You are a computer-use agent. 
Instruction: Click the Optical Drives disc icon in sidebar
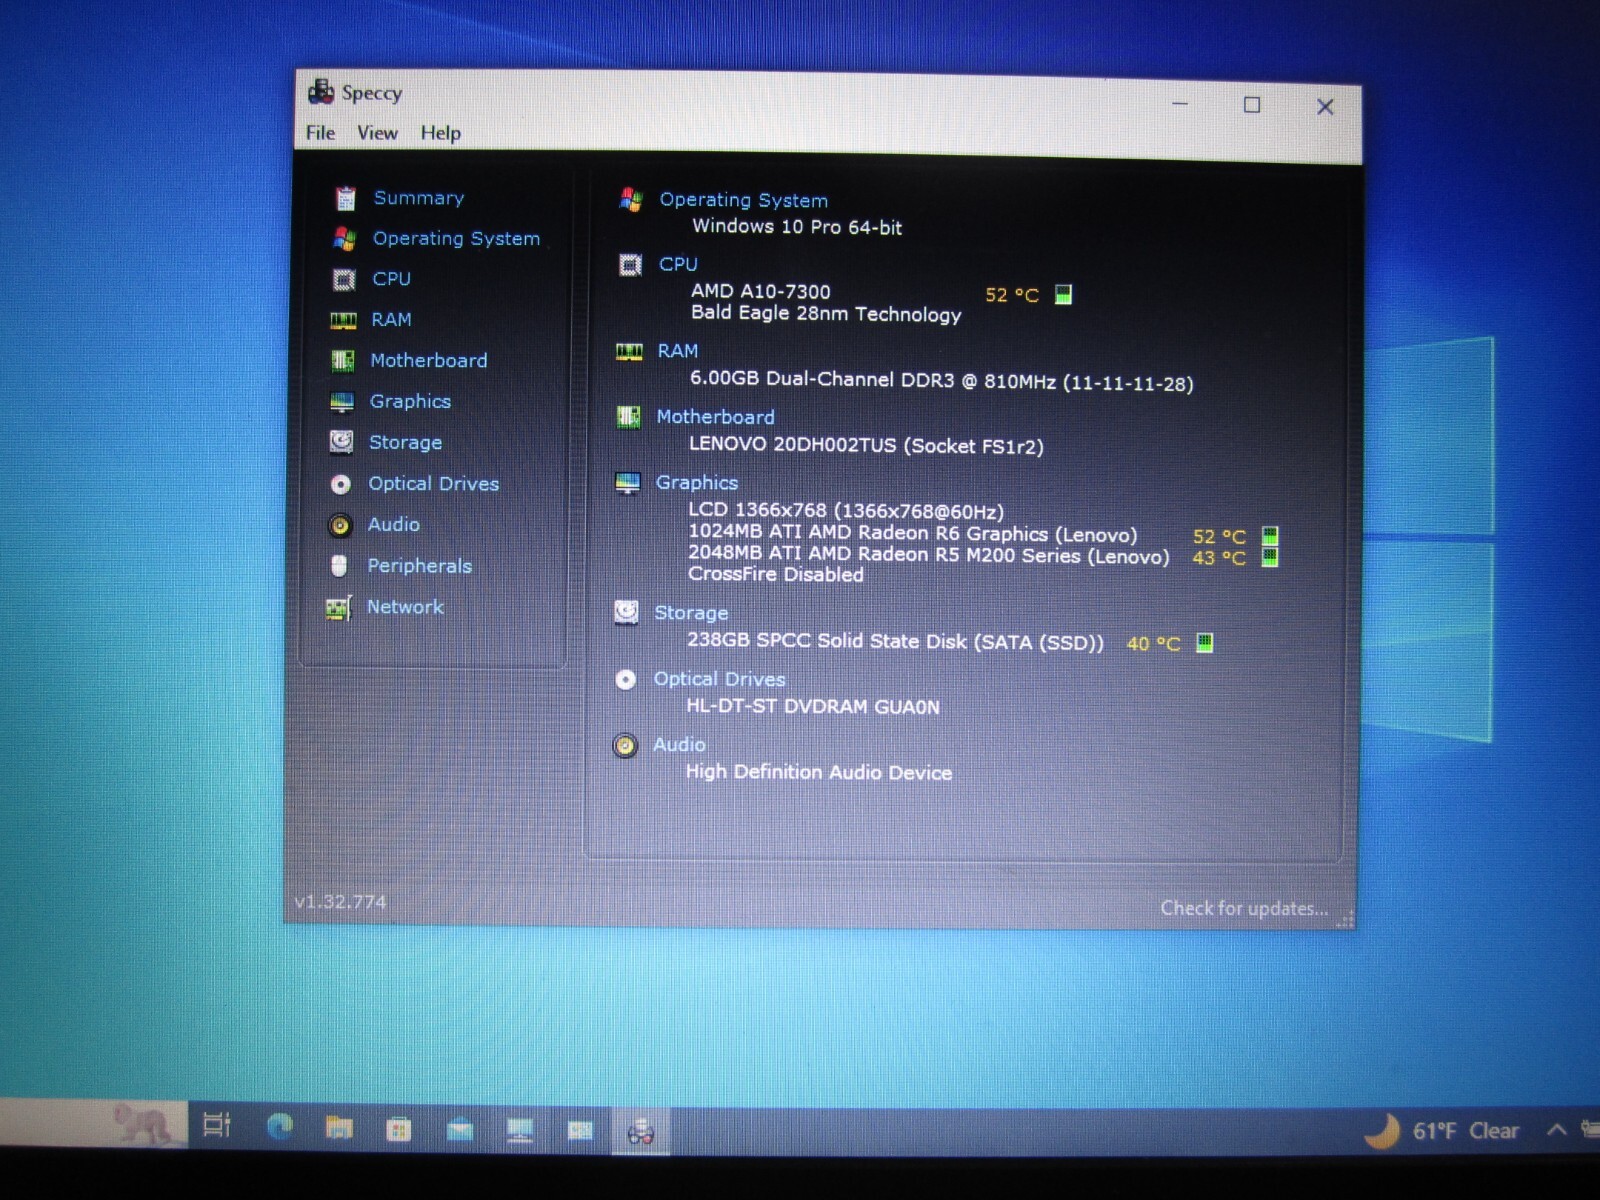[340, 484]
